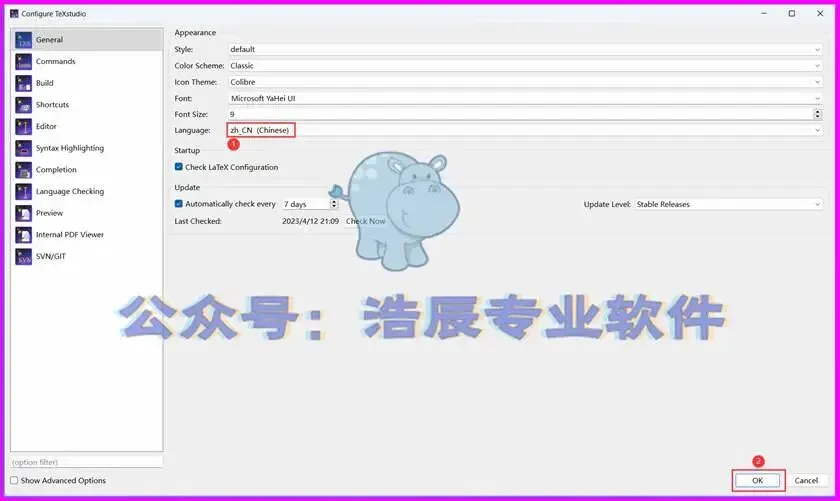Click the Editor category icon
This screenshot has height=501, width=840.
[24, 126]
